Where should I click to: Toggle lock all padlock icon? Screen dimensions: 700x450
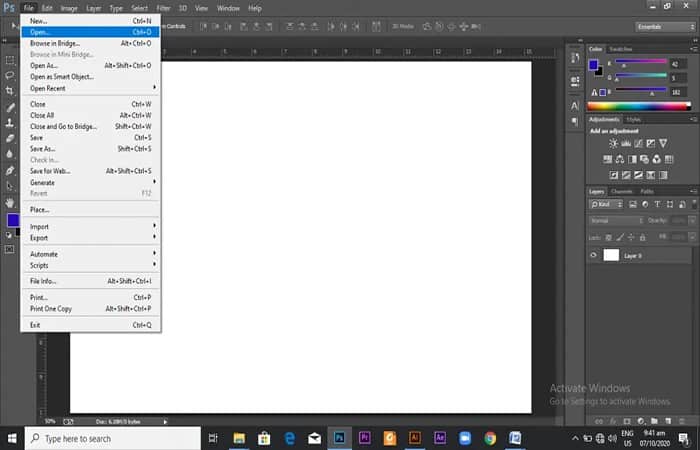coord(642,238)
